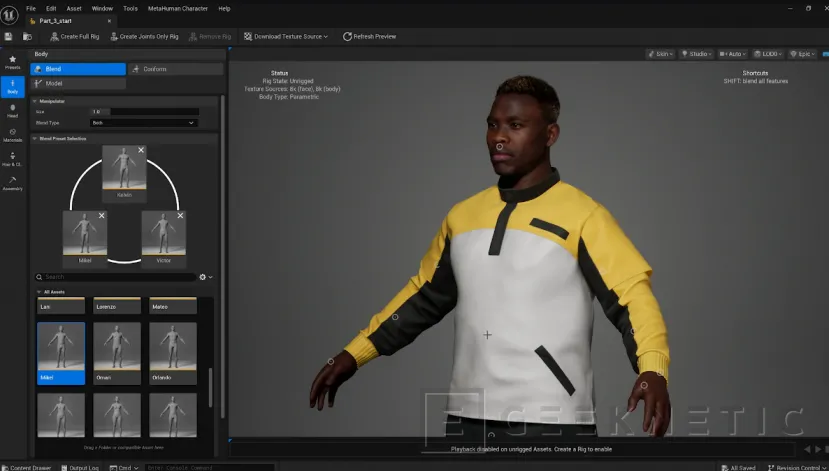Click the manipulator circle on left wrist
Screen dimensions: 829x471
point(331,362)
